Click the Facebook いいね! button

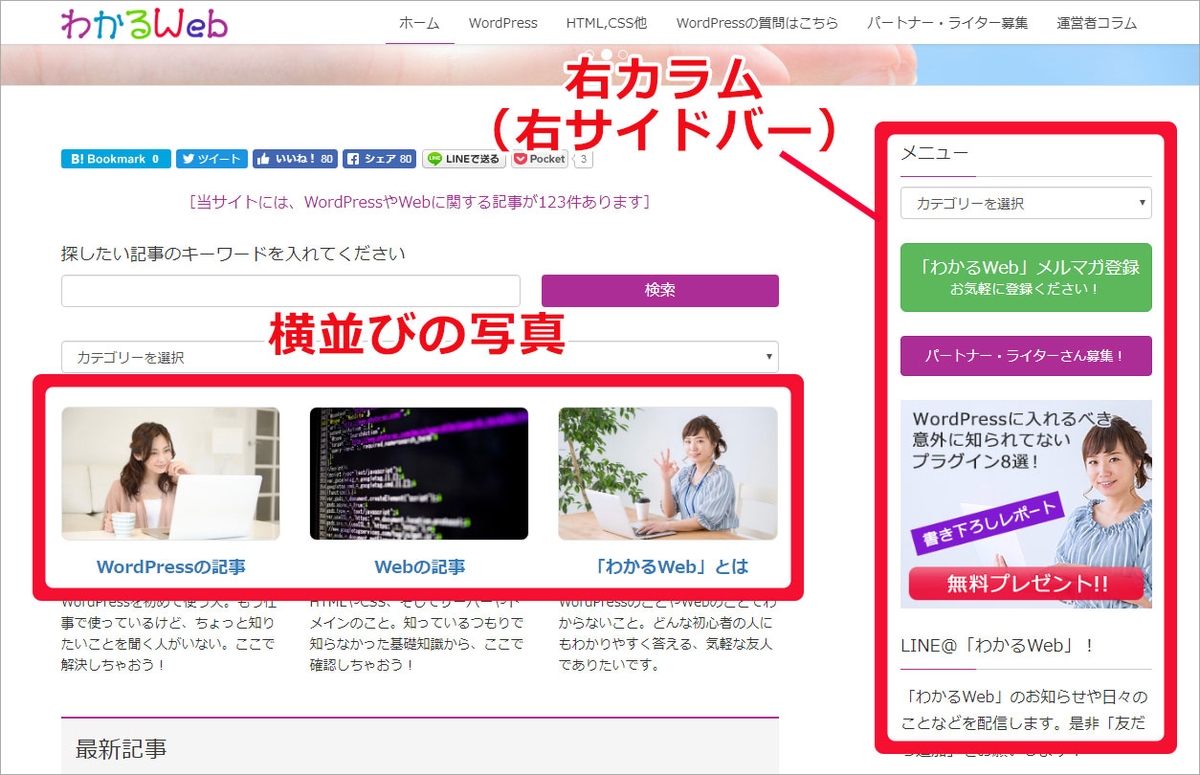295,159
